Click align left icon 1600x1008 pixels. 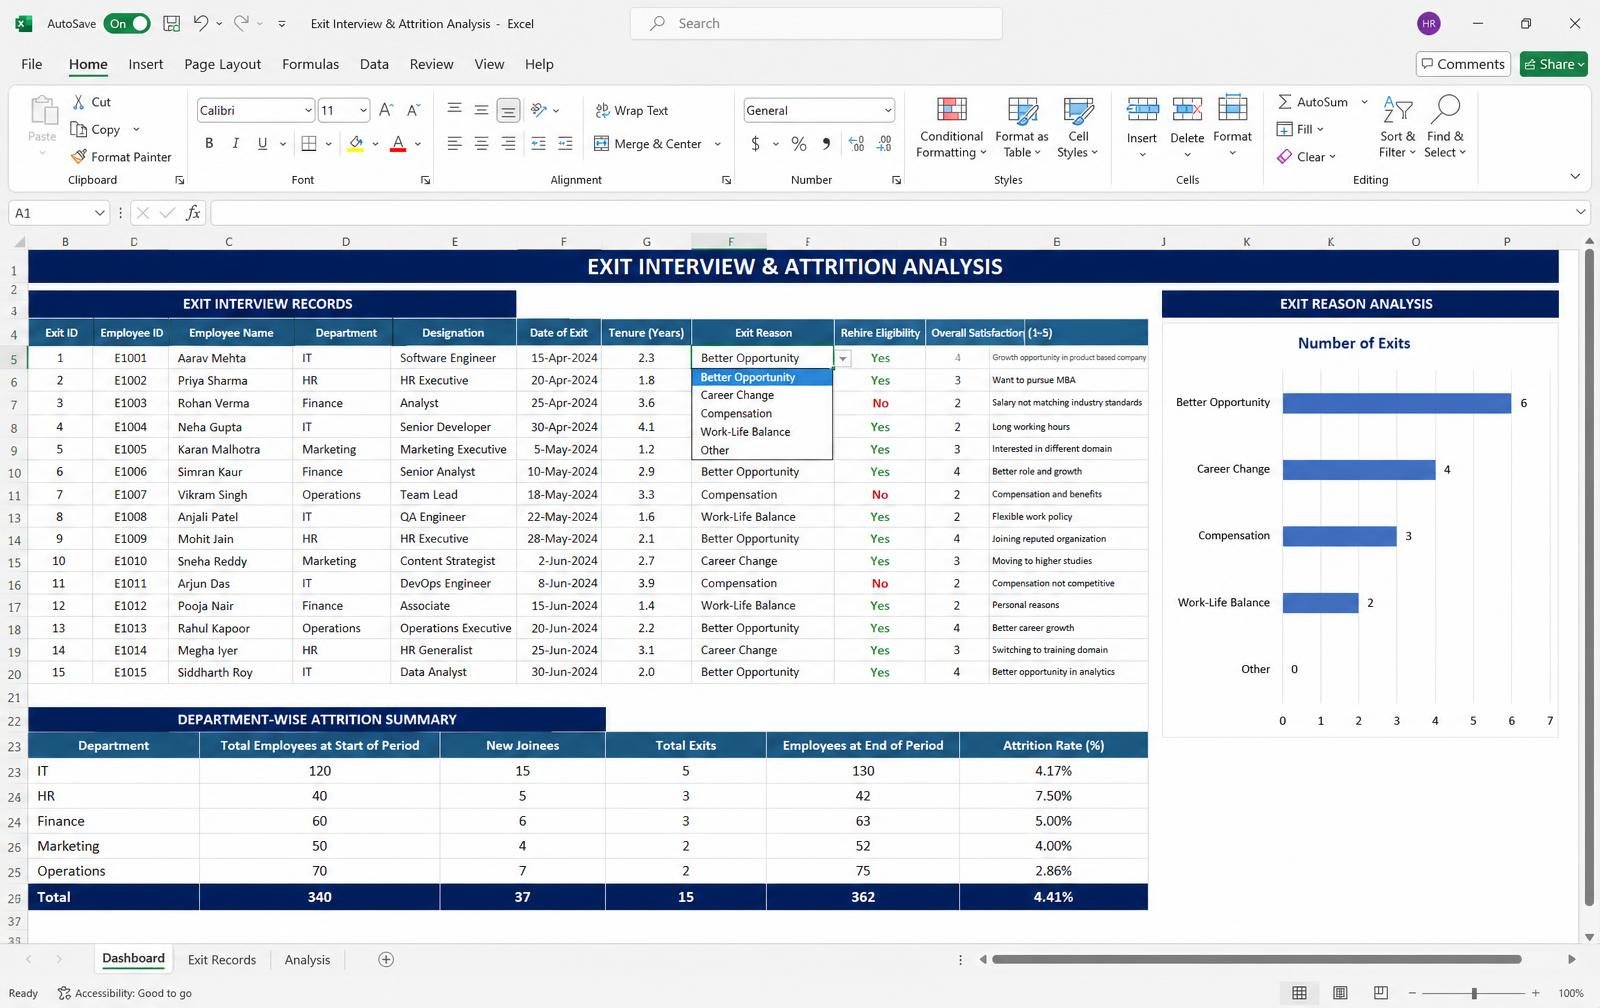(454, 144)
